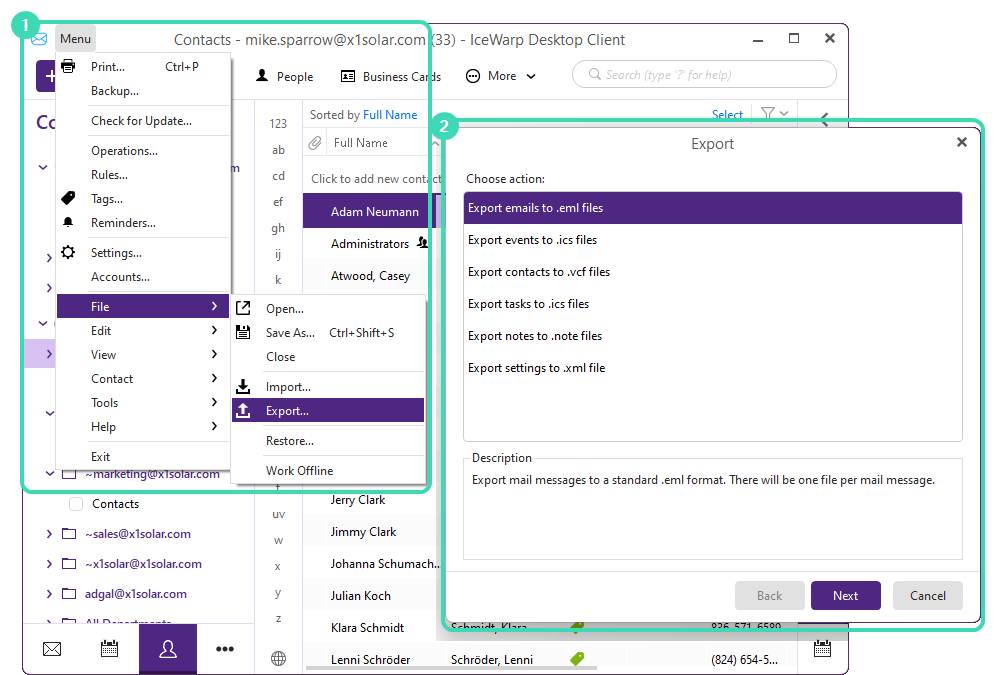997x675 pixels.
Task: Click the floppy disk Save As icon
Action: click(x=243, y=332)
